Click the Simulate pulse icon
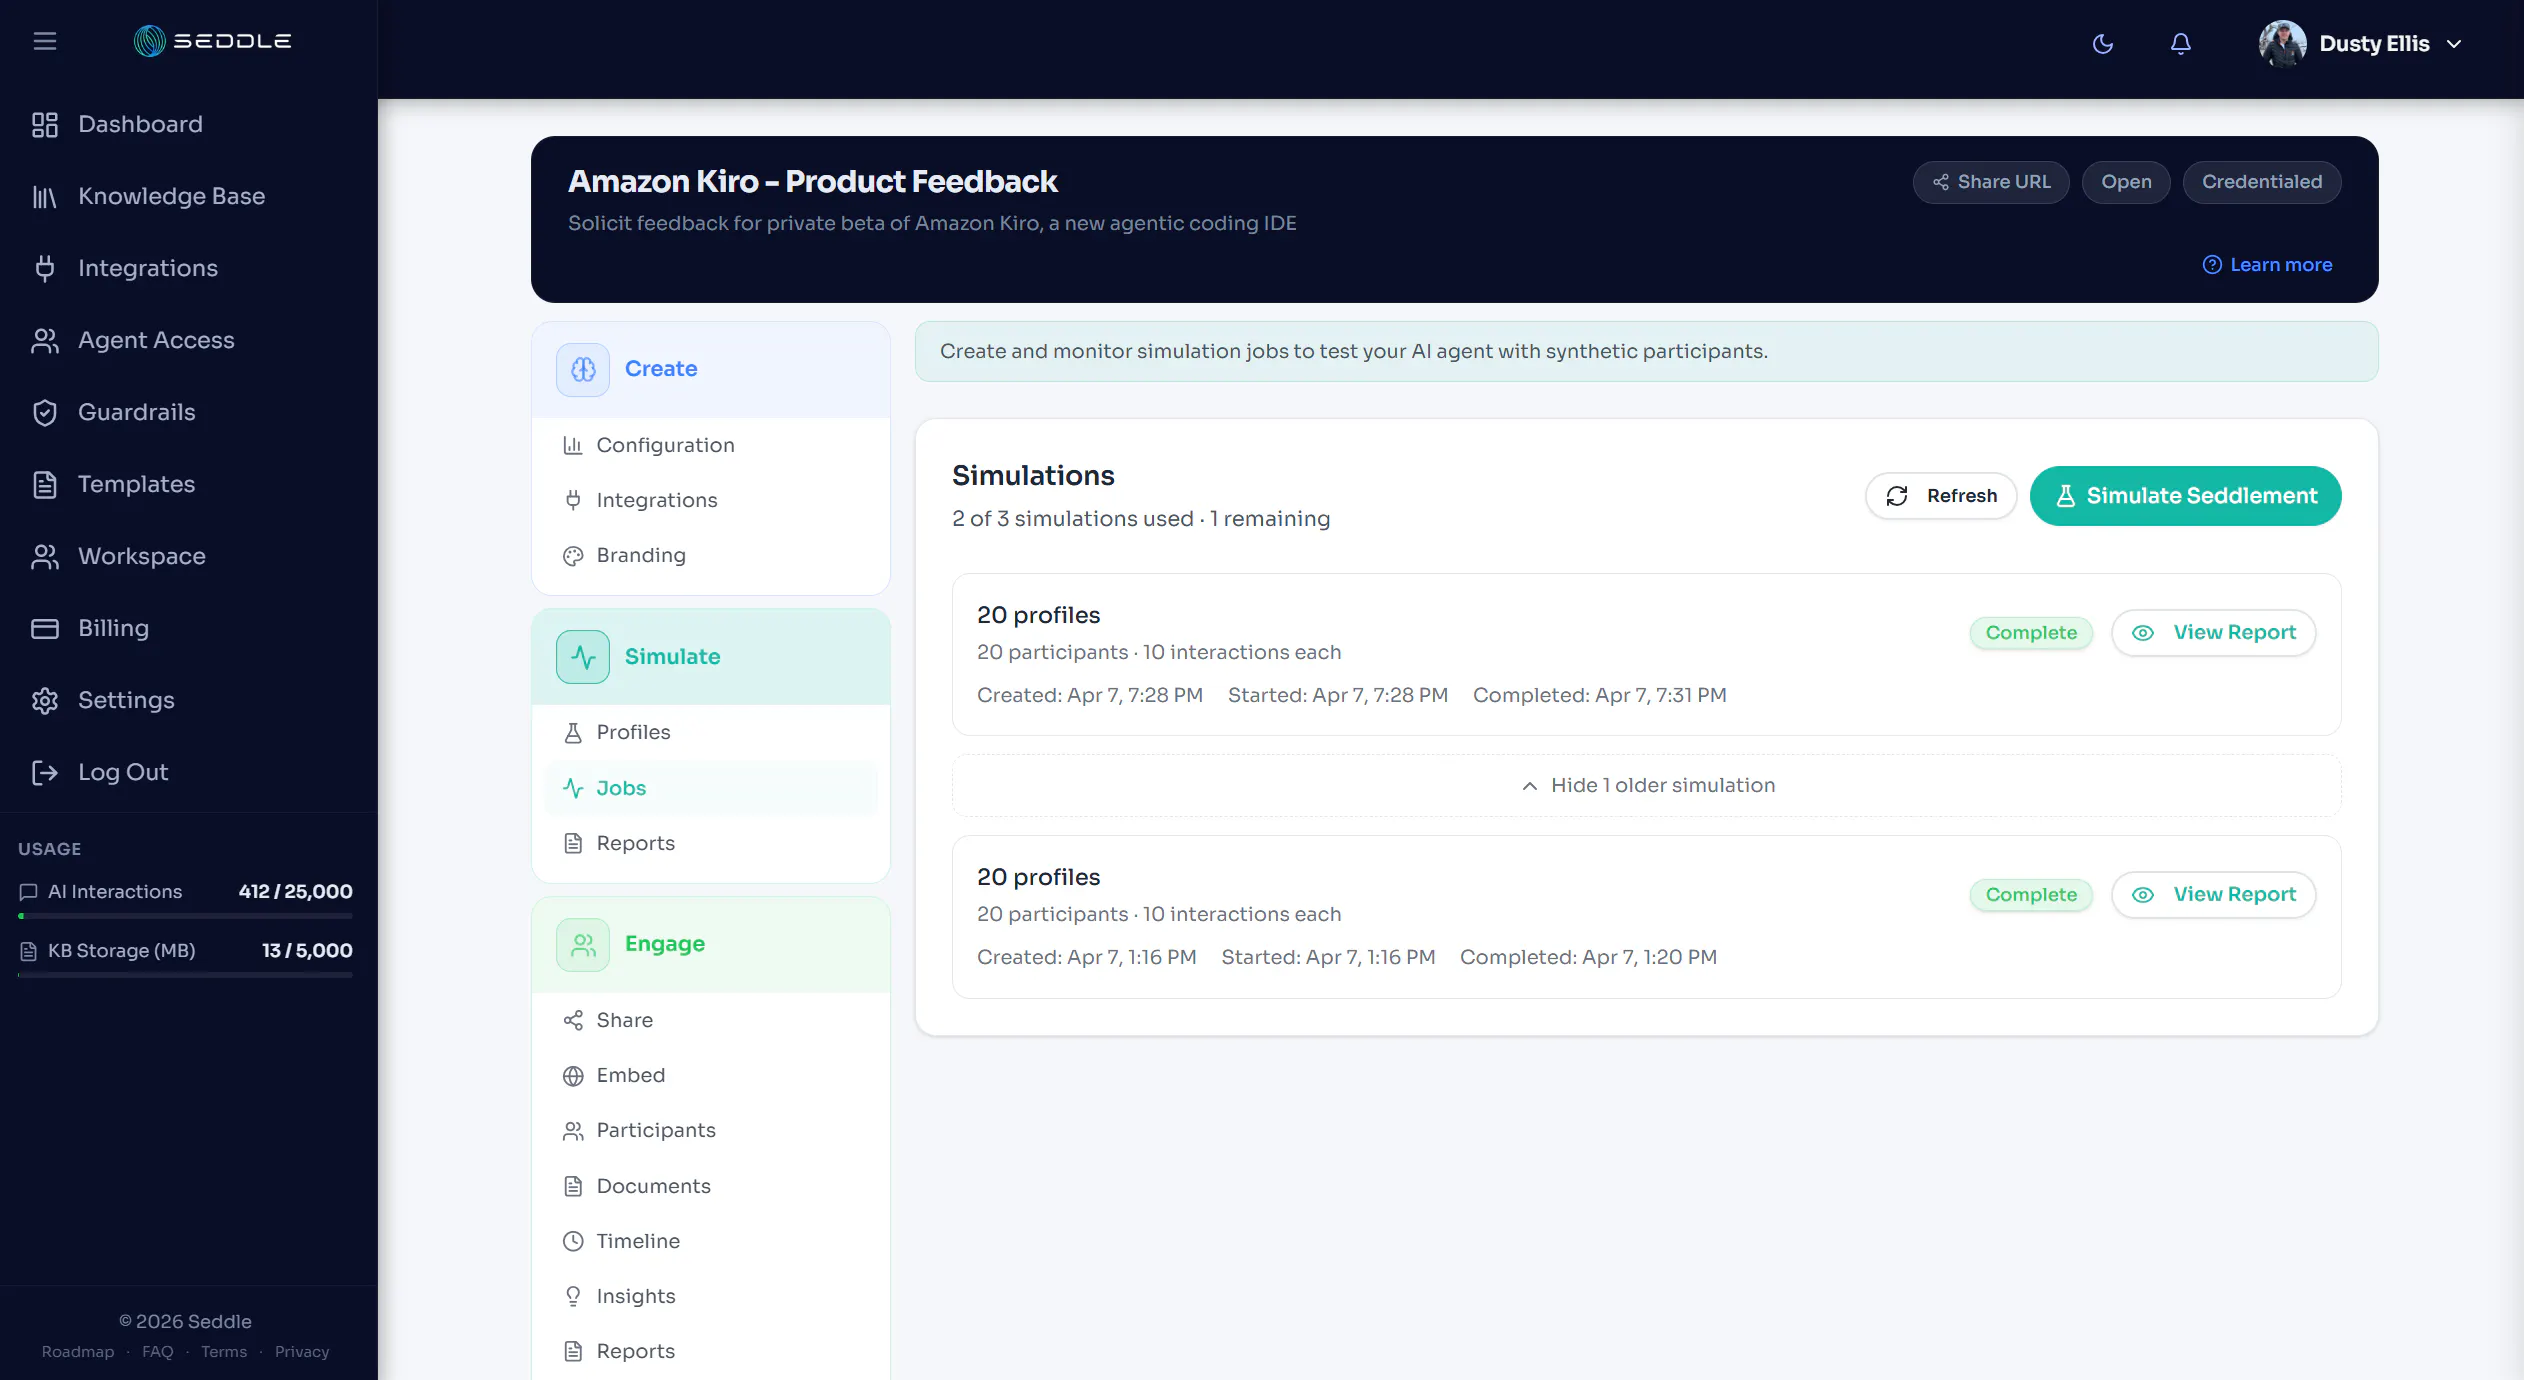Image resolution: width=2524 pixels, height=1380 pixels. coord(583,657)
